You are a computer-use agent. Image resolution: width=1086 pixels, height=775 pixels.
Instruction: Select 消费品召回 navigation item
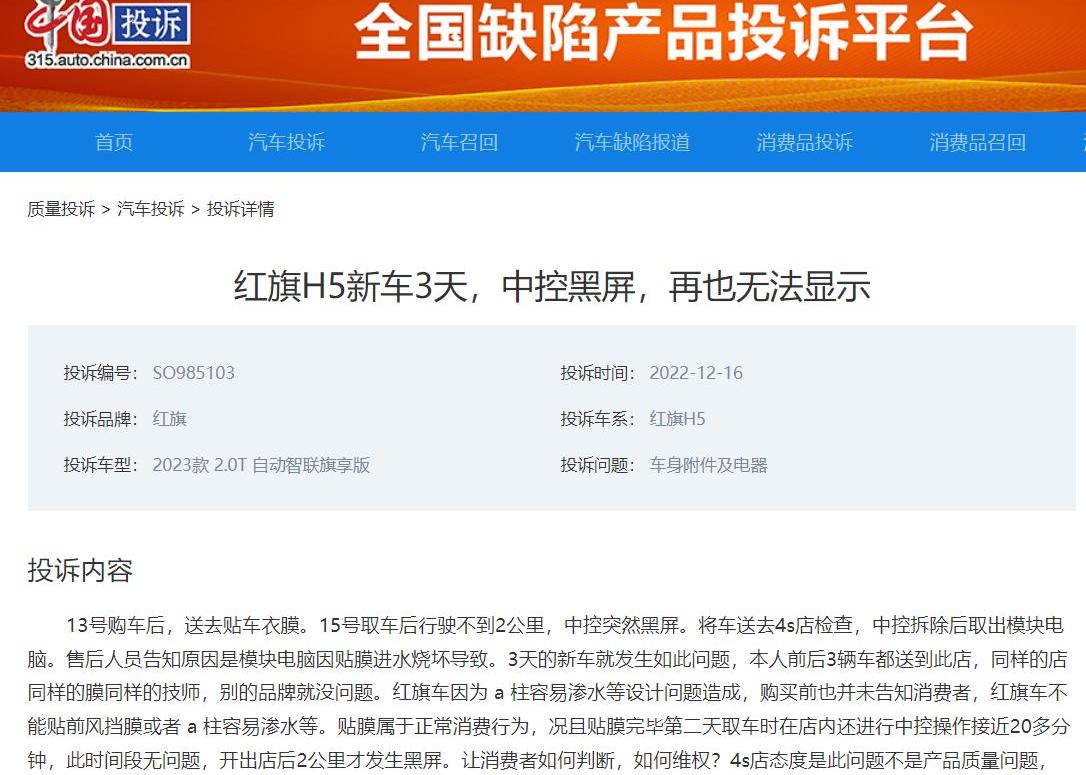click(x=977, y=142)
